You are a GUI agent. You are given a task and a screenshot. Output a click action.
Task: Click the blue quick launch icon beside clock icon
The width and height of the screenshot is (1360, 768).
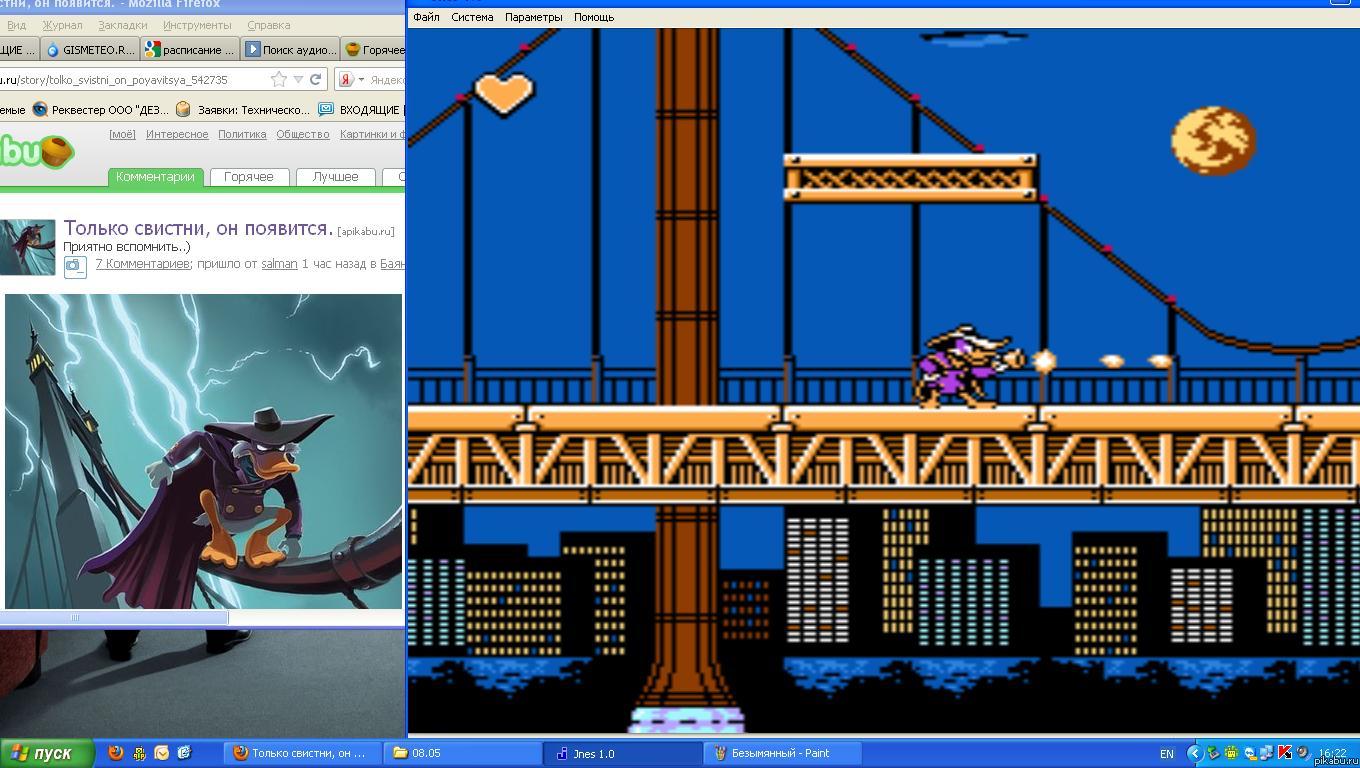[x=184, y=753]
